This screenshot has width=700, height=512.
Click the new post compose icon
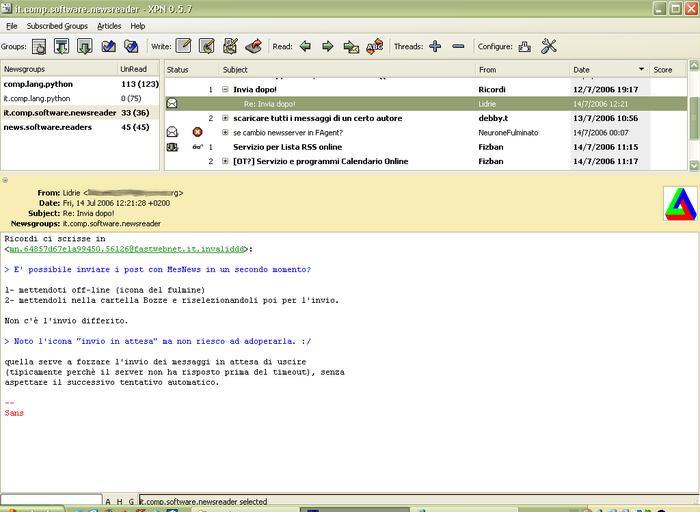point(184,46)
